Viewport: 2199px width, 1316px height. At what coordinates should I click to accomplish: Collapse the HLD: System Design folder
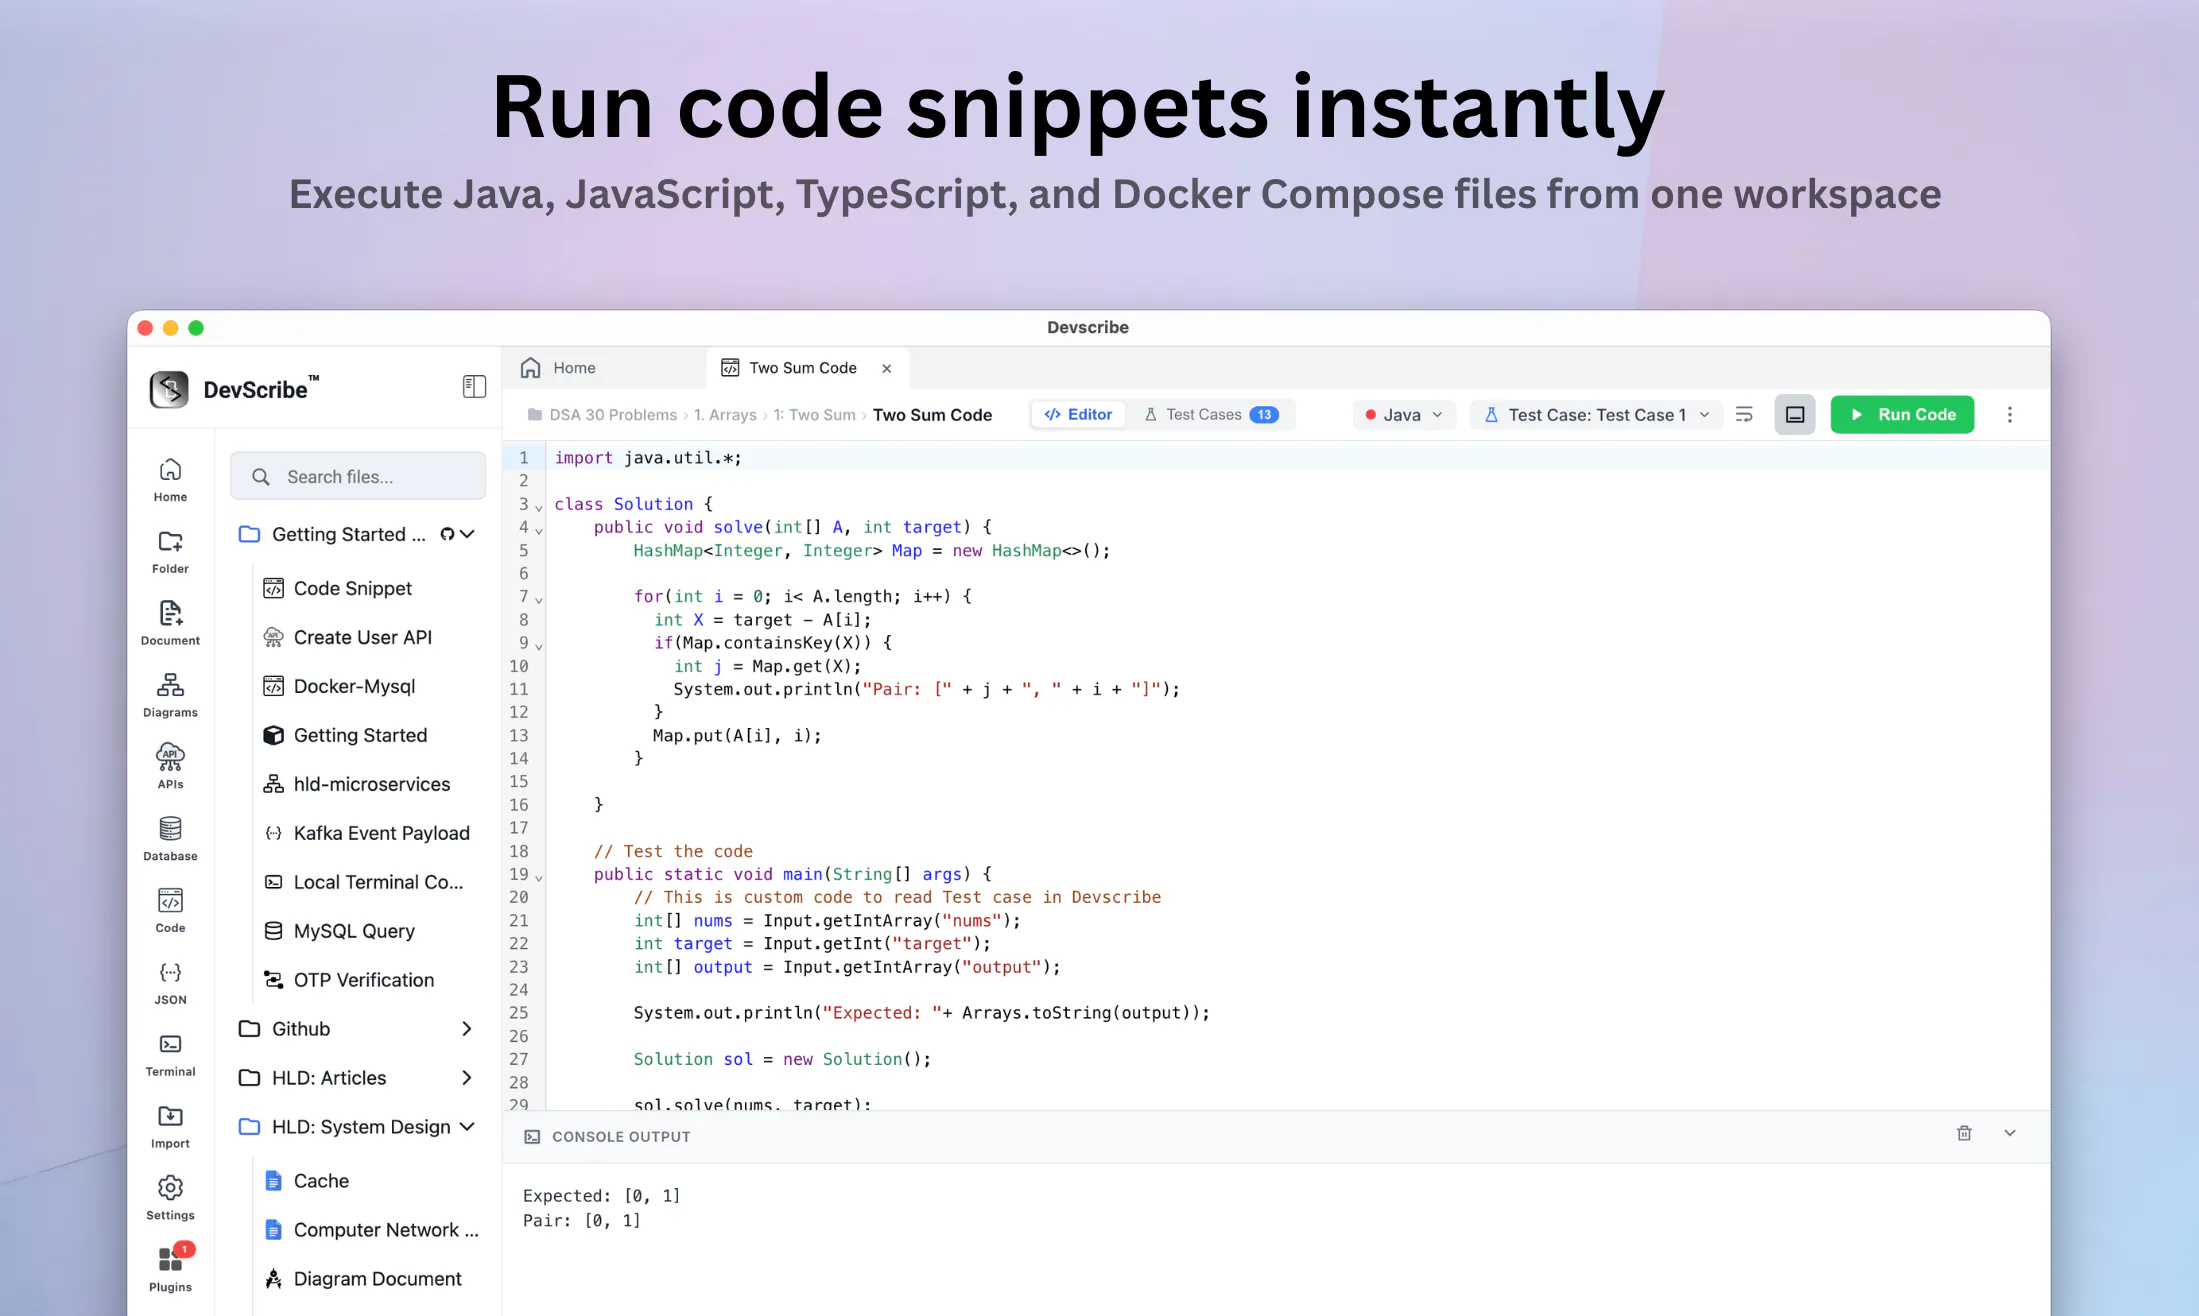pos(467,1127)
